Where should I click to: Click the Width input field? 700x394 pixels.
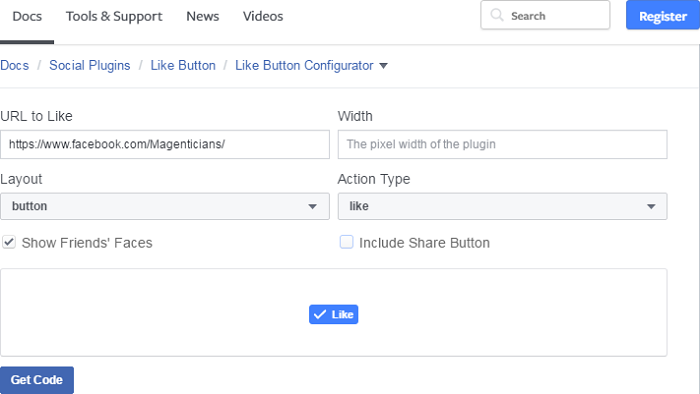pyautogui.click(x=502, y=145)
